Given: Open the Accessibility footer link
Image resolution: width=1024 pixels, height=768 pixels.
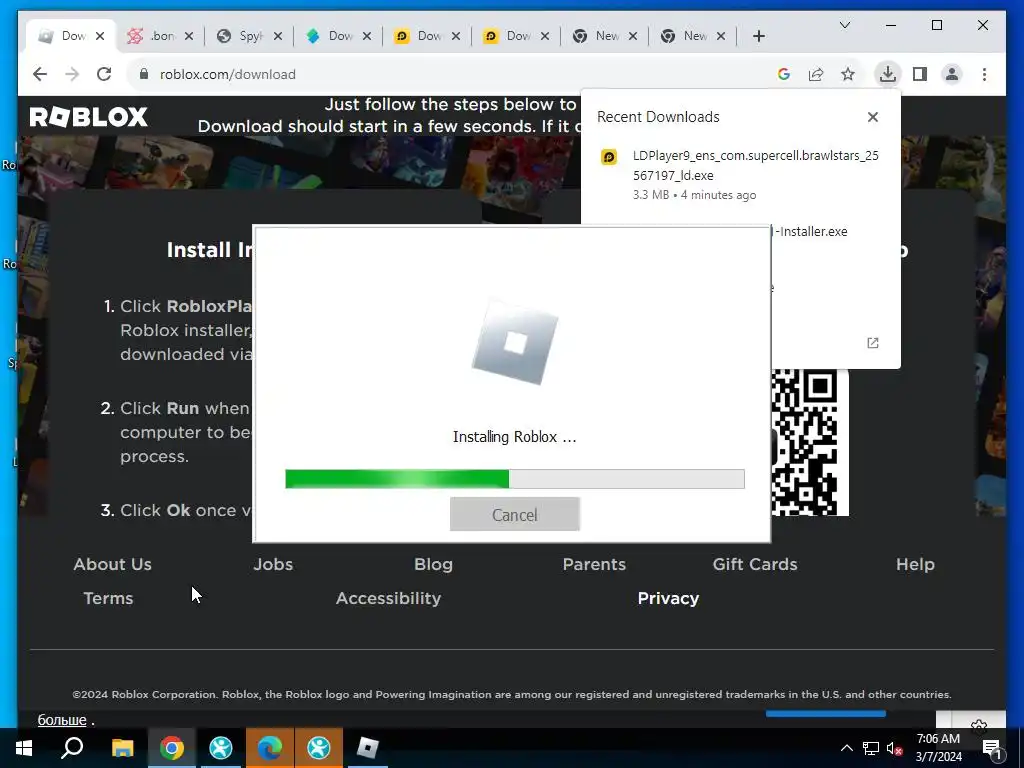Looking at the screenshot, I should coord(389,598).
